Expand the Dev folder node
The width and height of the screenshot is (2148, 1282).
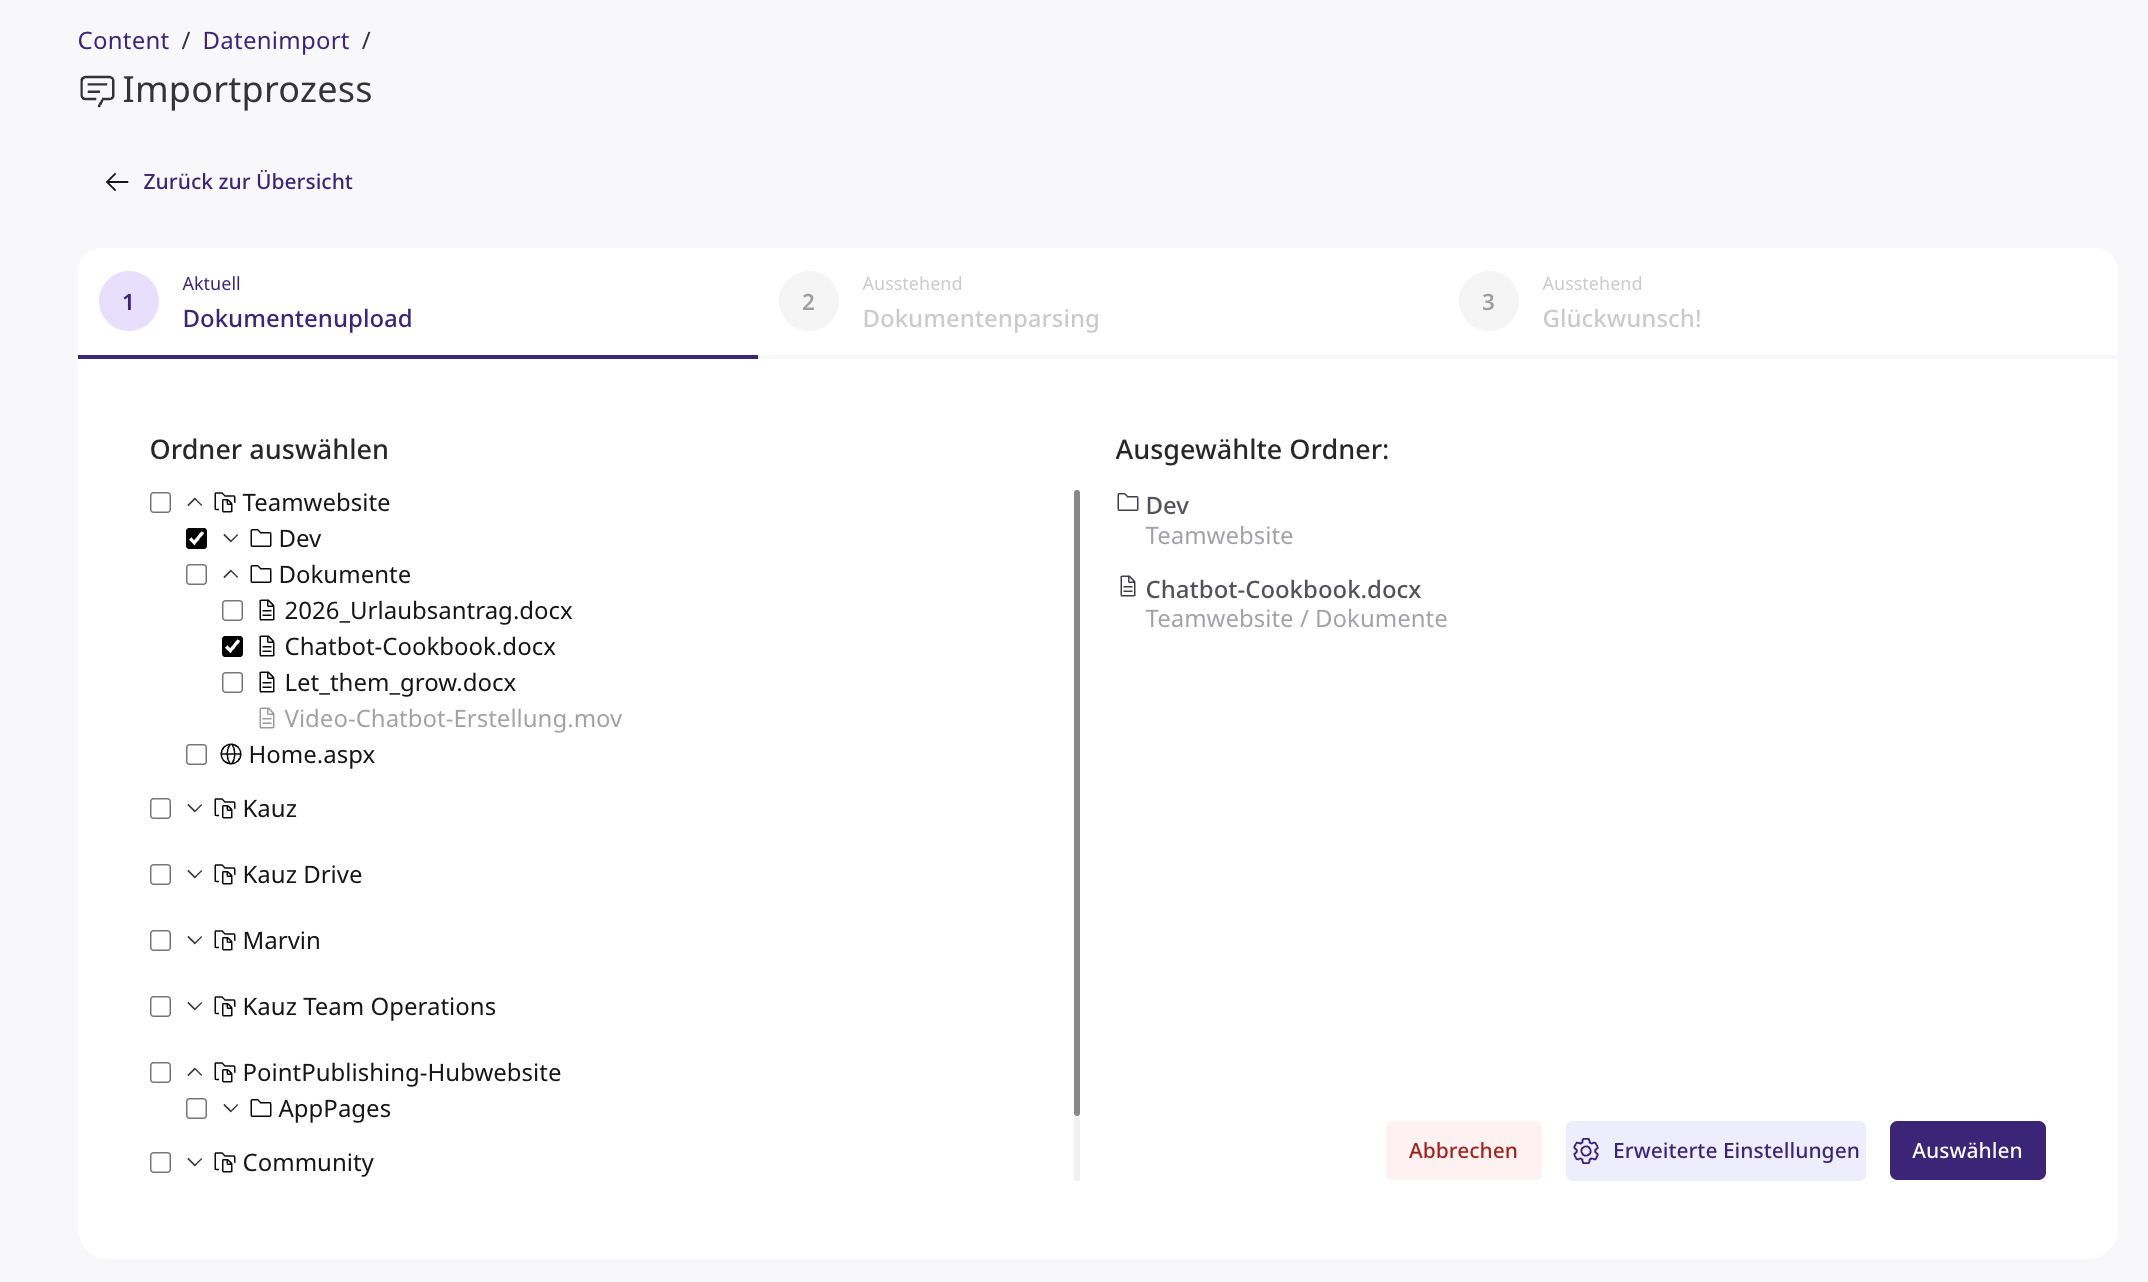pyautogui.click(x=231, y=538)
